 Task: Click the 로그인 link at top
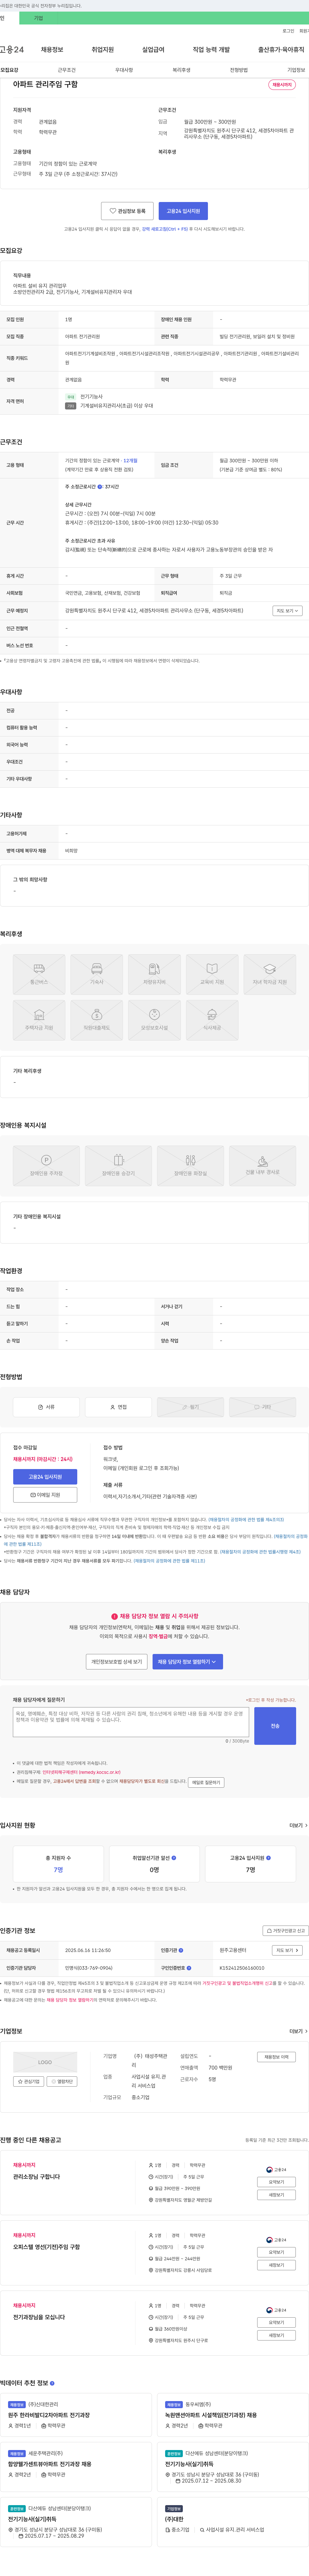coord(288,31)
